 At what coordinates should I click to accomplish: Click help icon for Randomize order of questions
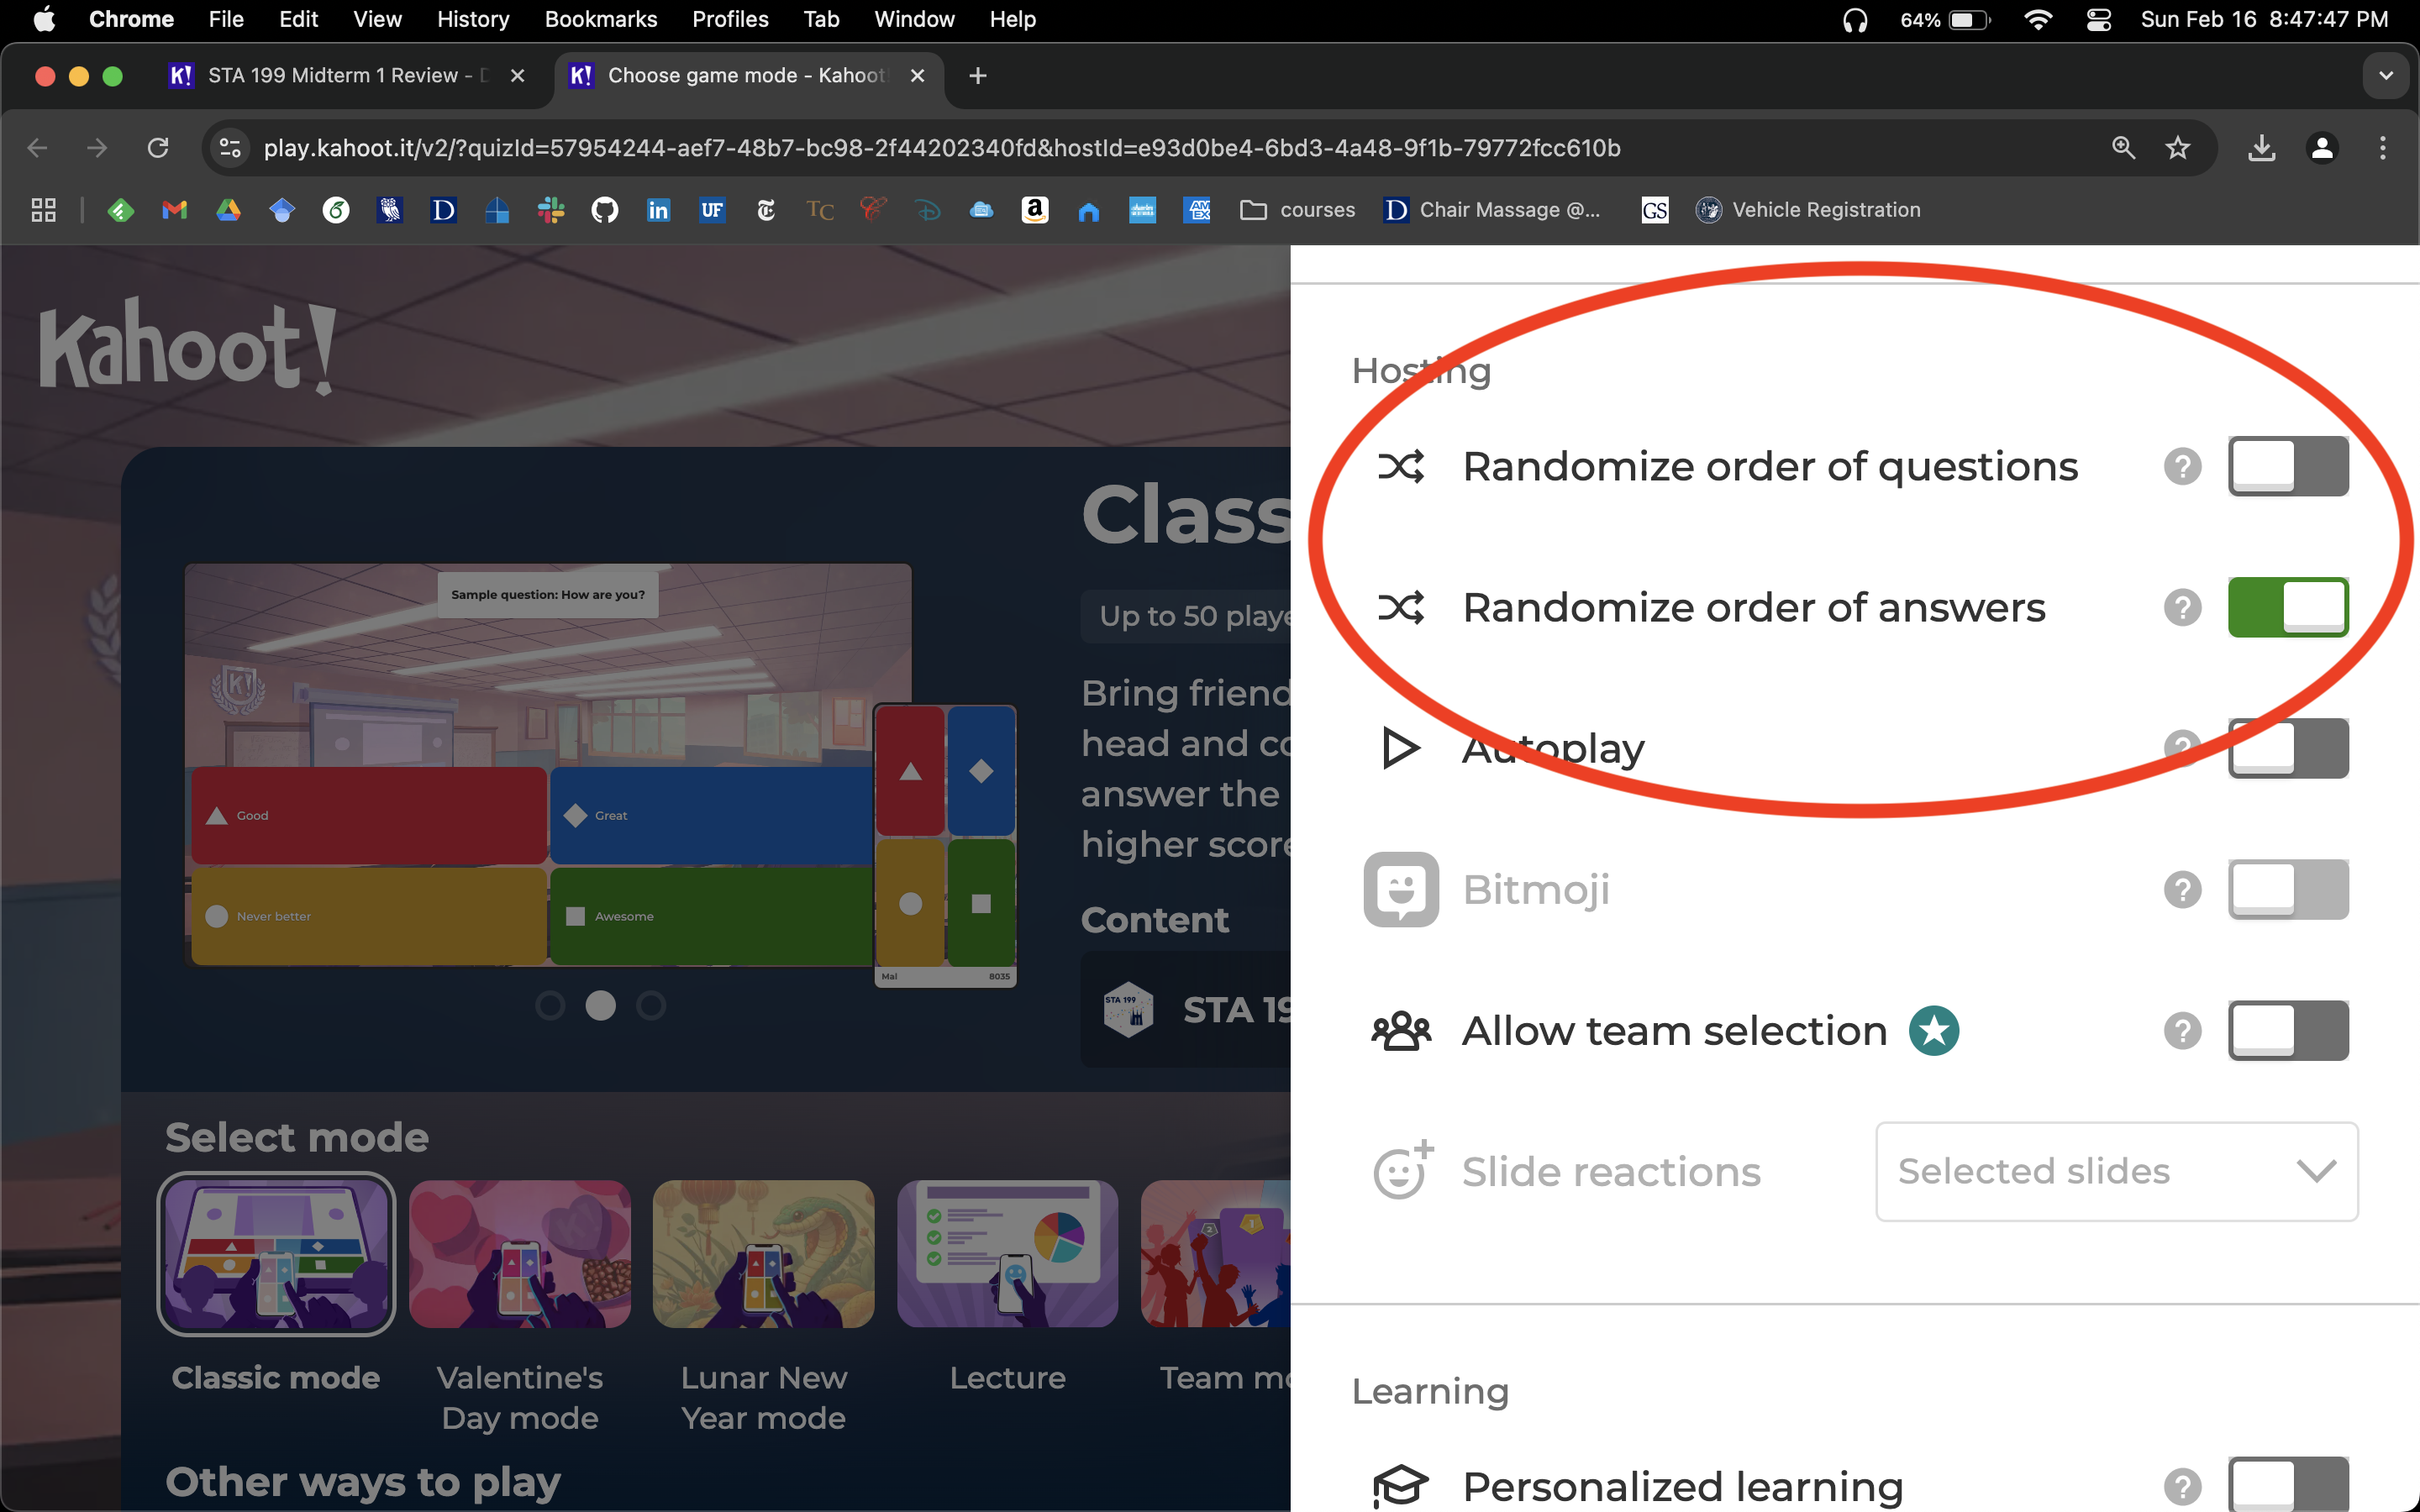point(2182,466)
